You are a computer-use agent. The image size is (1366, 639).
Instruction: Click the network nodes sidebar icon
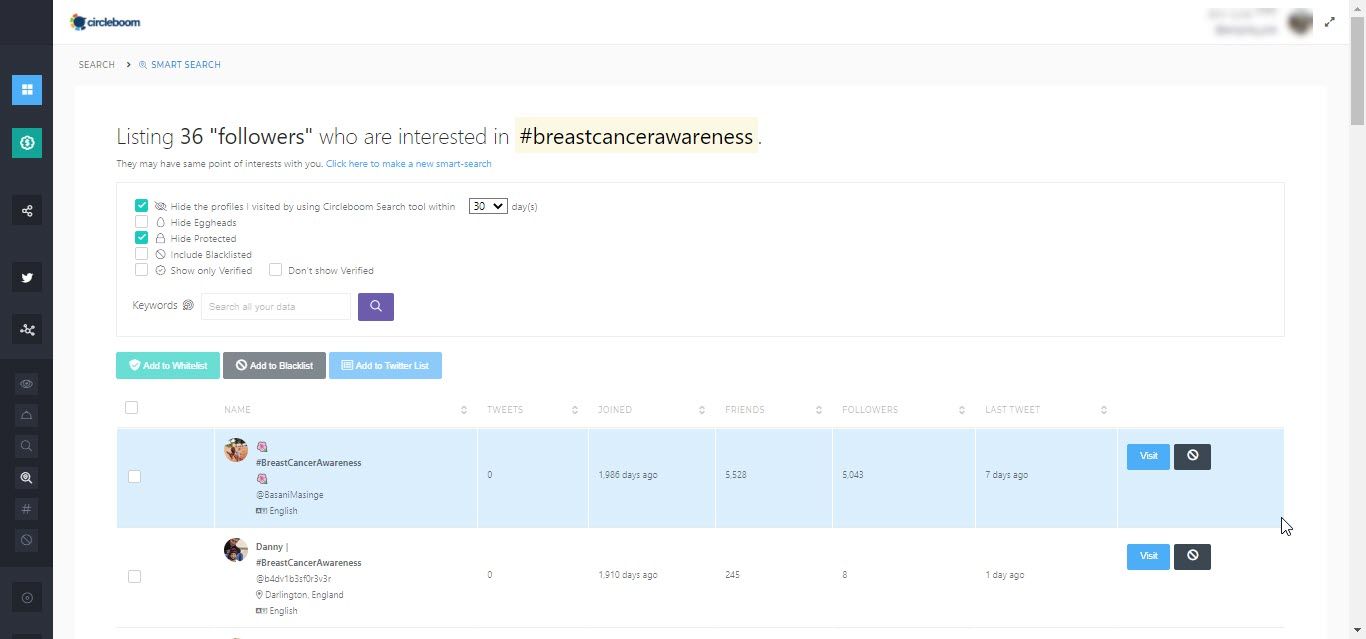[27, 330]
